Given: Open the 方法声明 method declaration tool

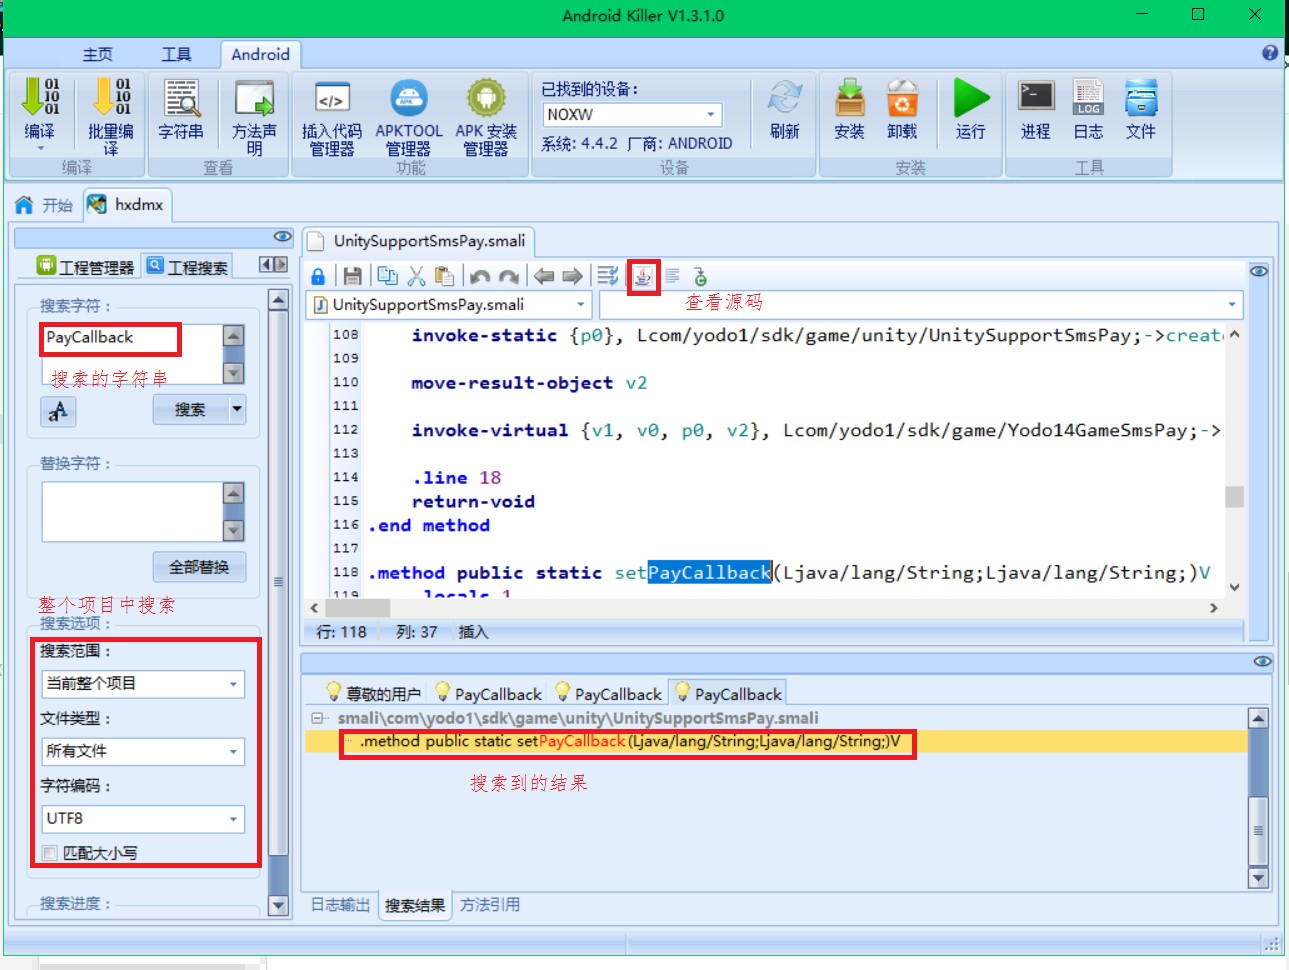Looking at the screenshot, I should tap(254, 98).
